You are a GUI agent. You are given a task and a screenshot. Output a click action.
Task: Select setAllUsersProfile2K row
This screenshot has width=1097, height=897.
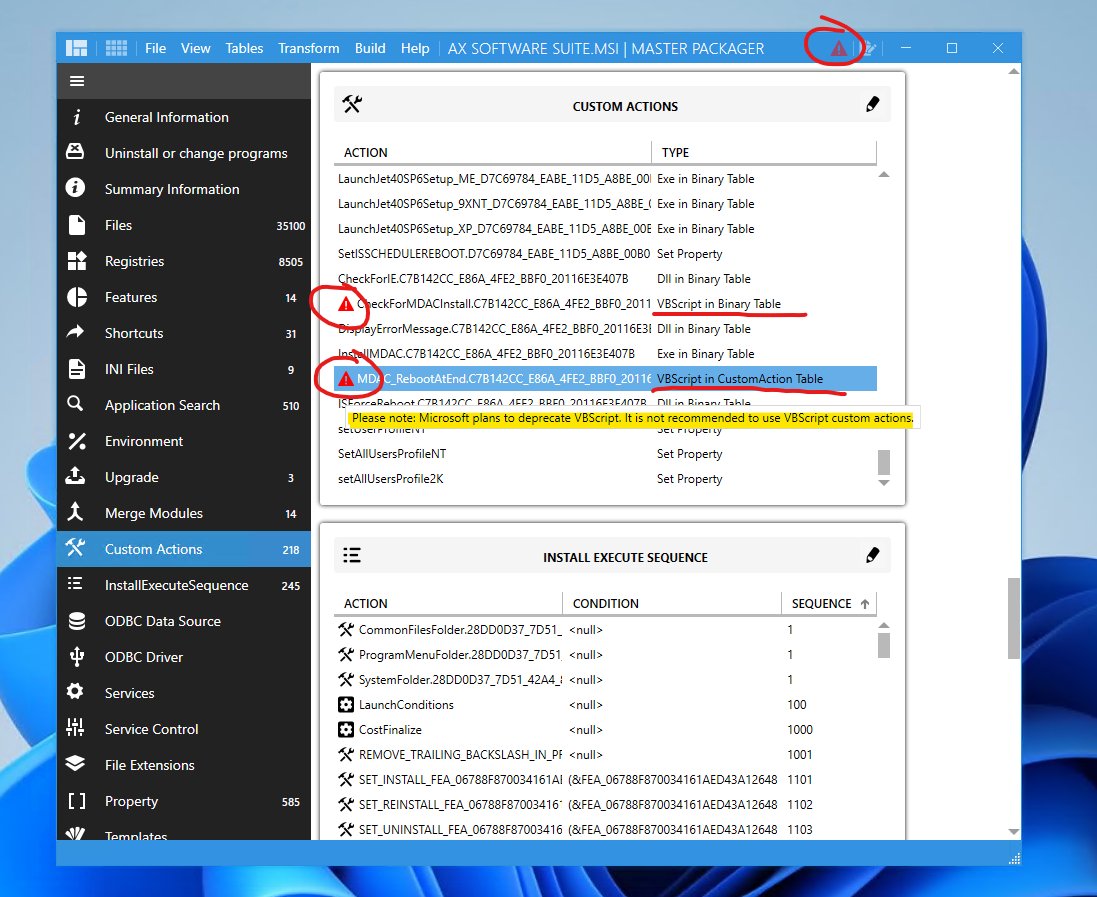605,479
